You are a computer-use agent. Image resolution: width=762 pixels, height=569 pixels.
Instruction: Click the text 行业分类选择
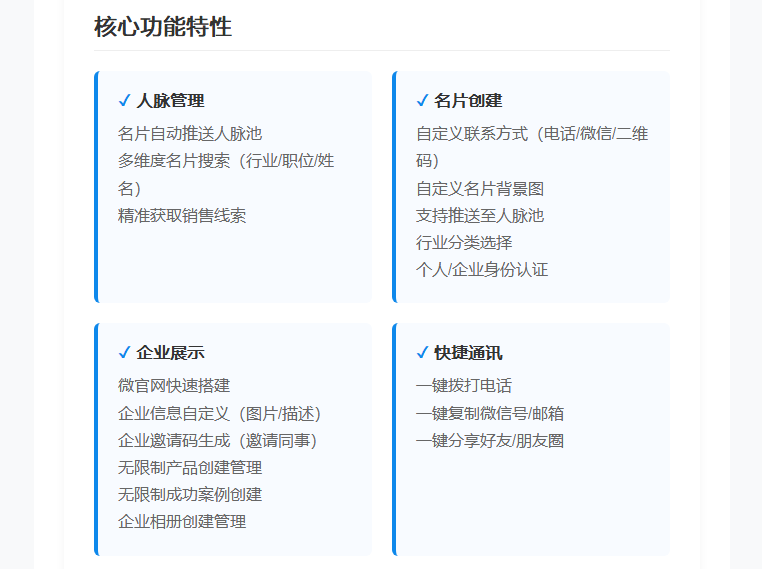point(464,242)
